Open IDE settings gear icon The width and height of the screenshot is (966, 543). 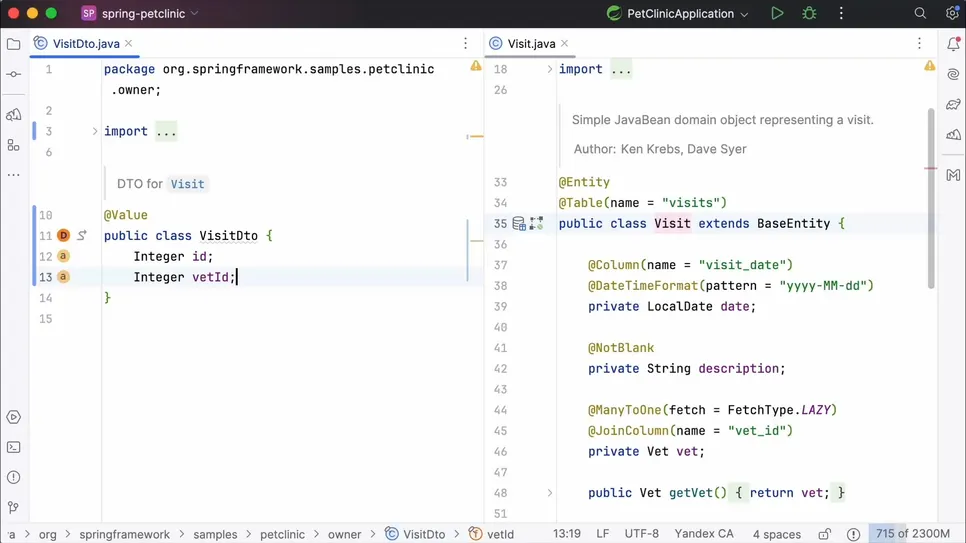(952, 14)
